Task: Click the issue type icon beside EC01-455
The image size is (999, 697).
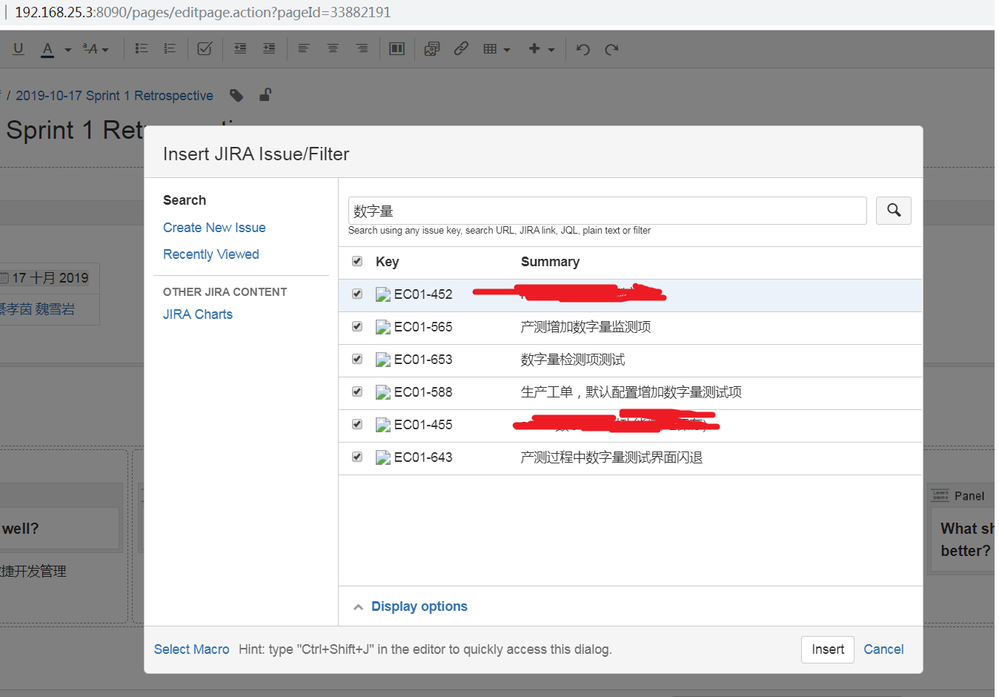Action: pos(383,424)
